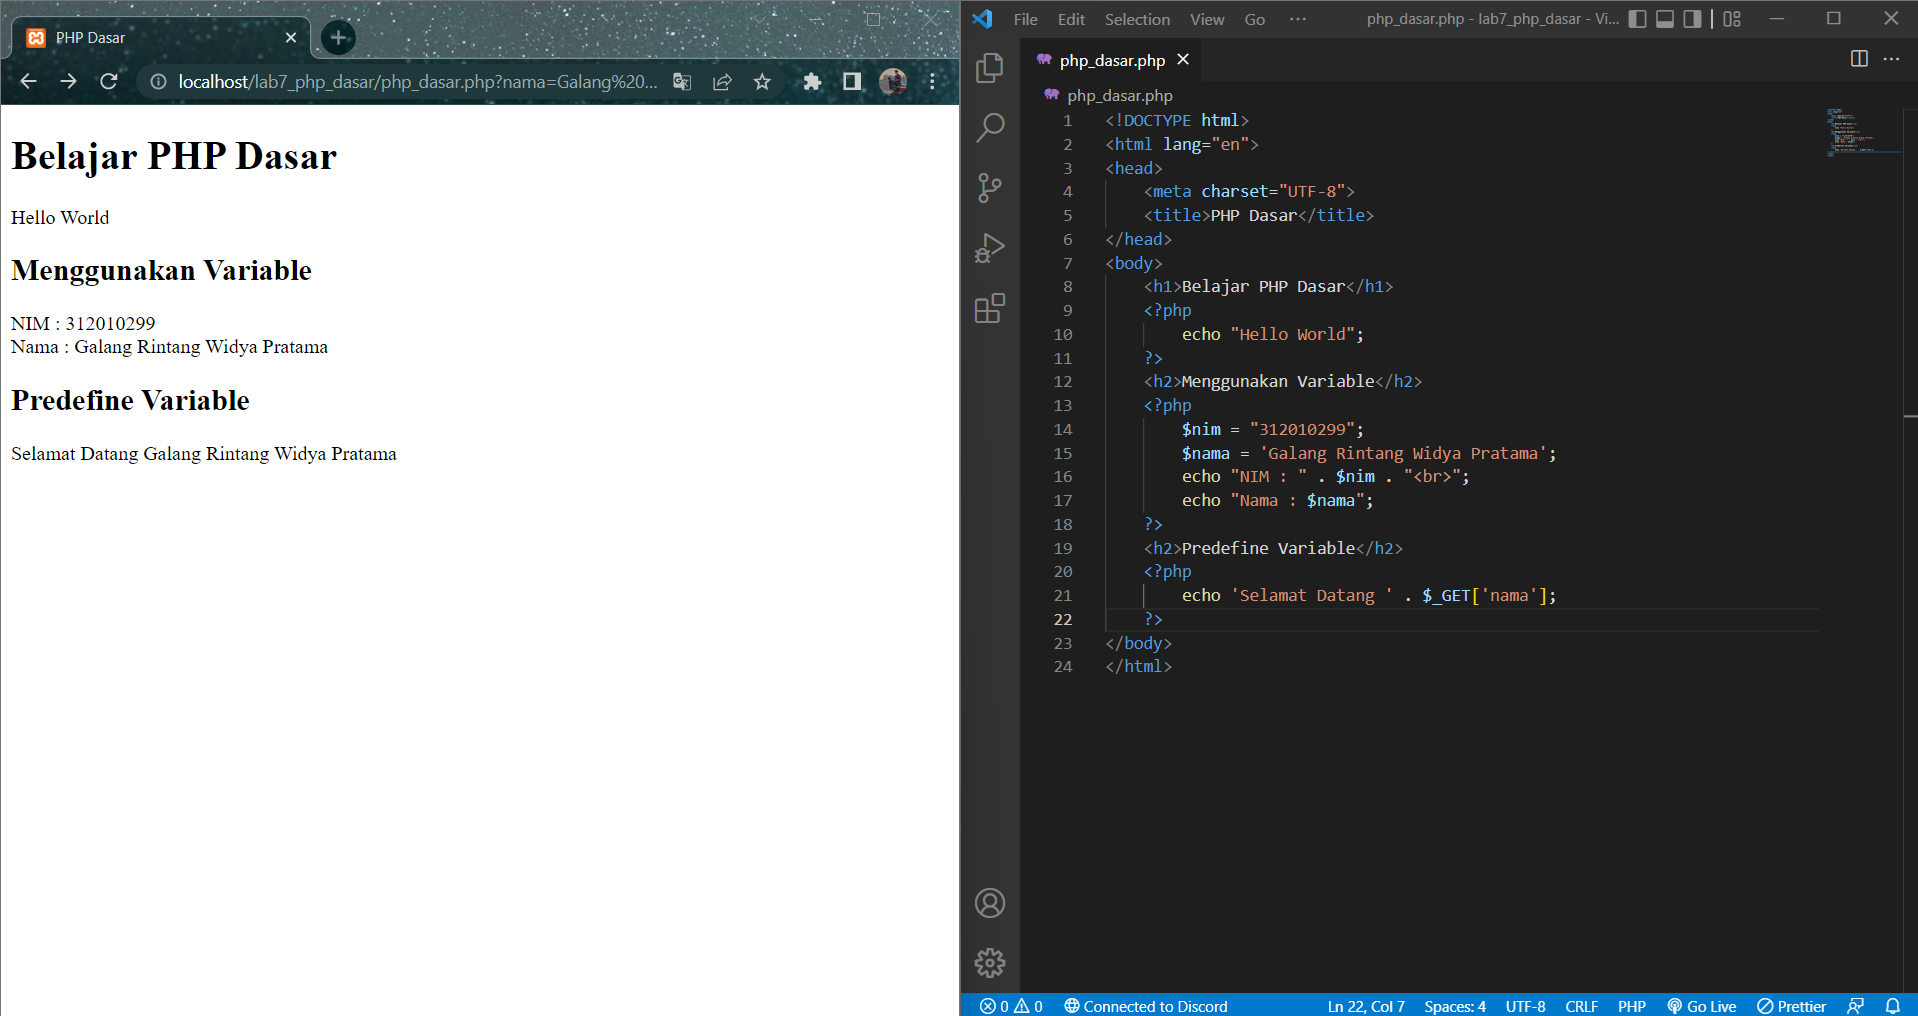Split the editor to the right
The height and width of the screenshot is (1016, 1918).
1859,59
